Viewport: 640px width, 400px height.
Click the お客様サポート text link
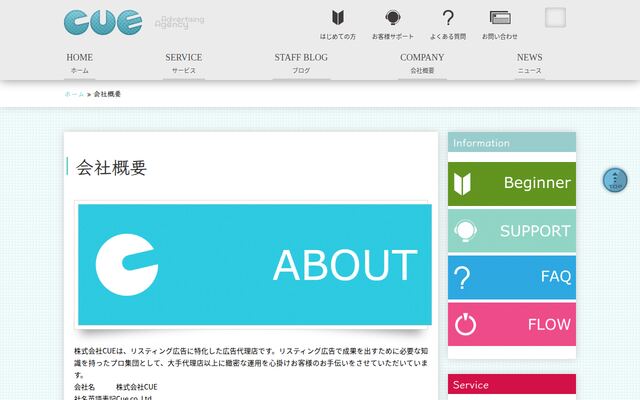[x=393, y=36]
